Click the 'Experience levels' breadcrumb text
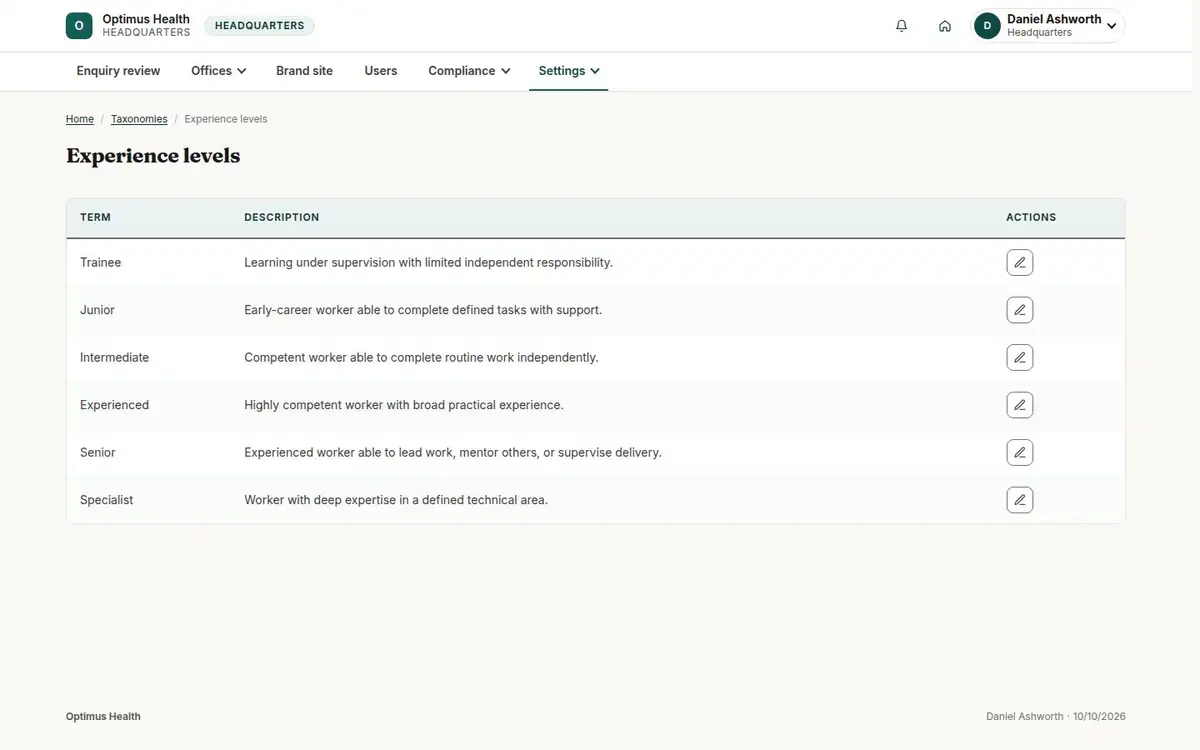This screenshot has height=750, width=1200. click(226, 119)
